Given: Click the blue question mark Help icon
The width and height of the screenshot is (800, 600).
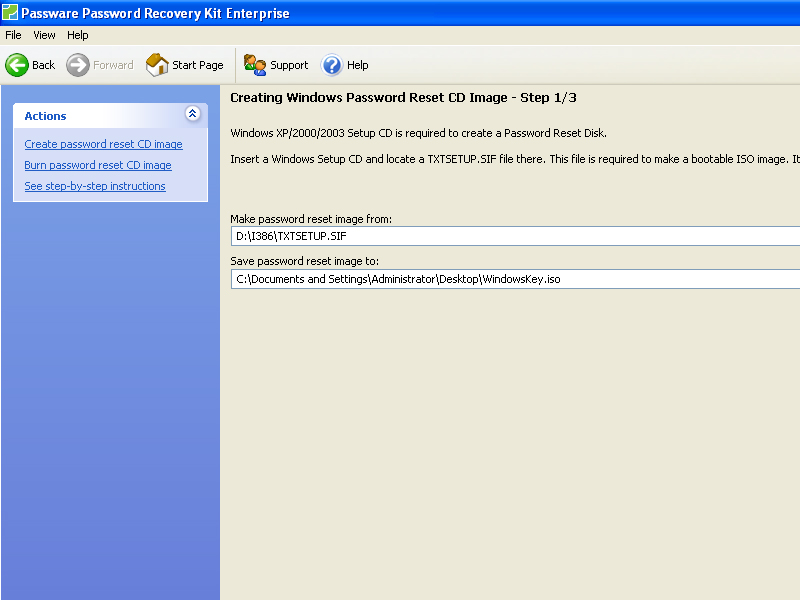Looking at the screenshot, I should pos(332,65).
